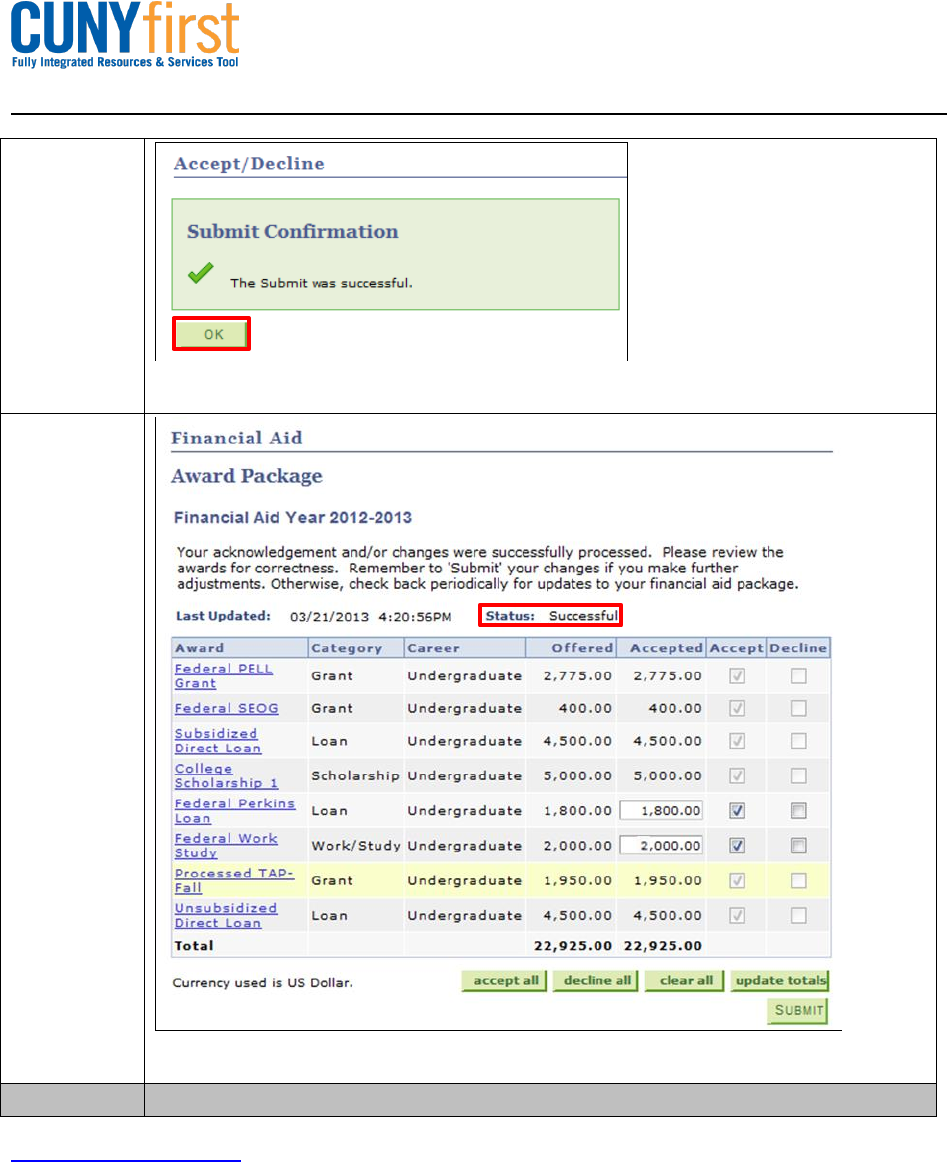The height and width of the screenshot is (1162, 947).
Task: Click Decline checkbox for Unsubsidized Direct Loan
Action: coord(798,915)
